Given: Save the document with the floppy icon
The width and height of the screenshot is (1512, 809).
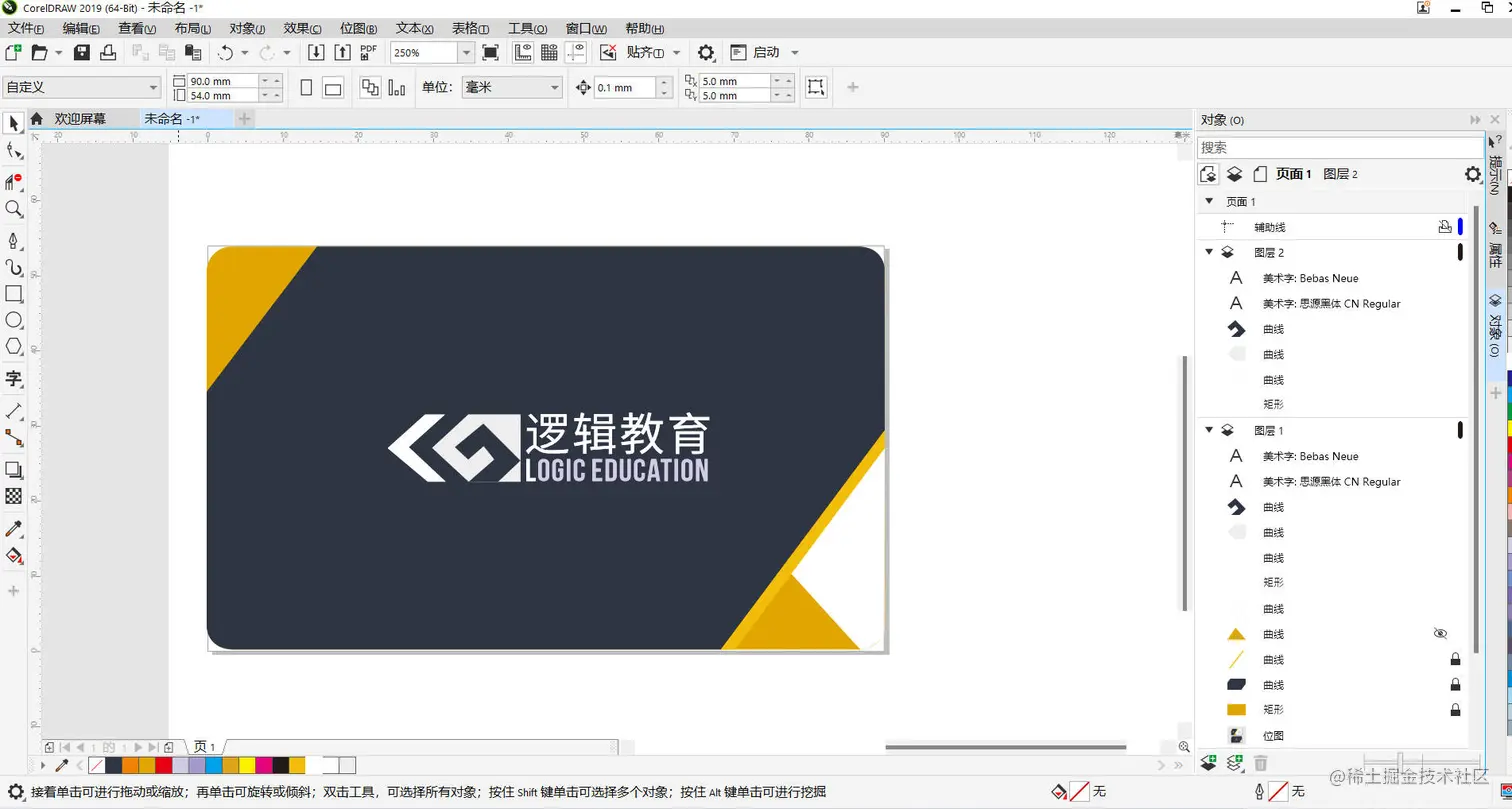Looking at the screenshot, I should (82, 52).
